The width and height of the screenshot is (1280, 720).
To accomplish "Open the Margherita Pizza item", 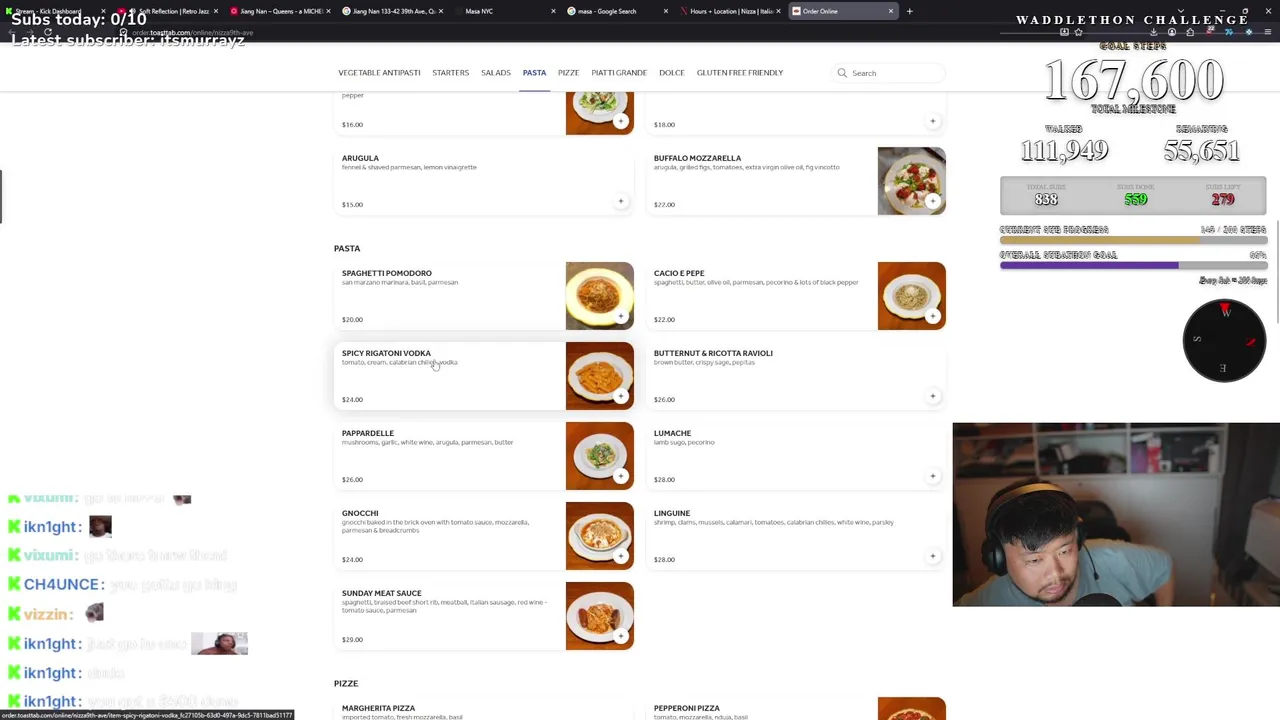I will [x=378, y=708].
